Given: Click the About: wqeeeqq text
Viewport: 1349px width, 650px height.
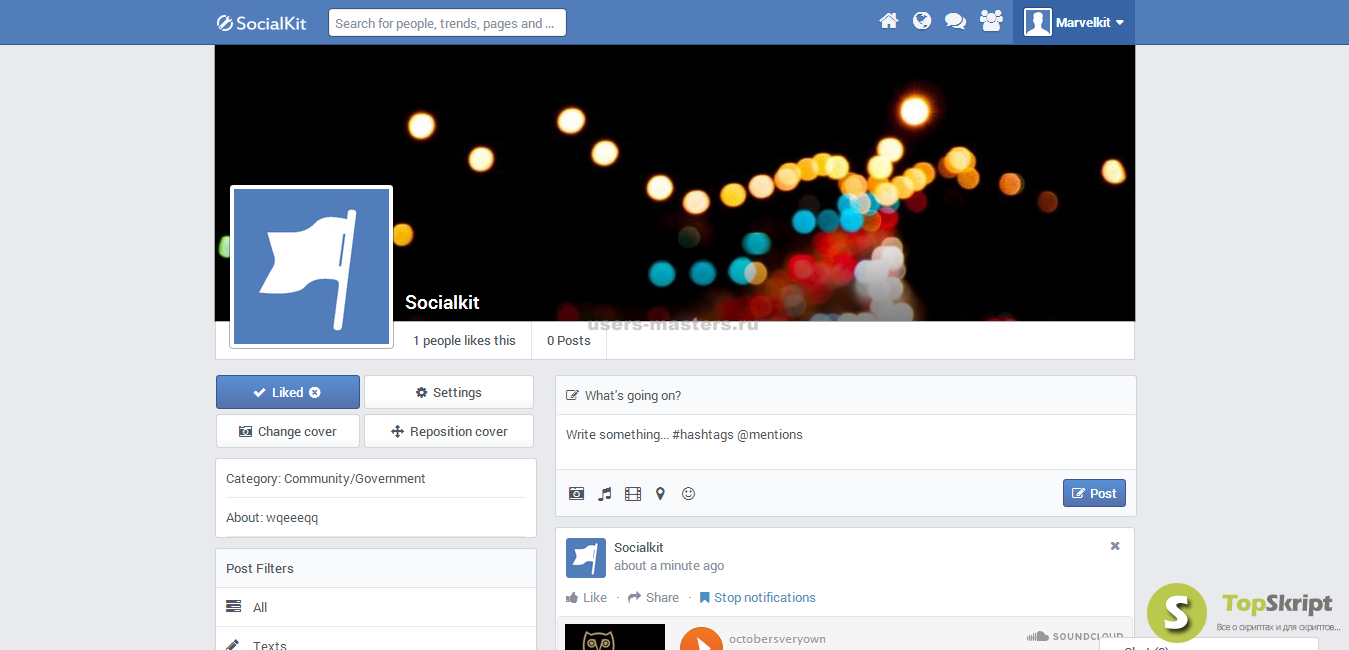Looking at the screenshot, I should (272, 517).
